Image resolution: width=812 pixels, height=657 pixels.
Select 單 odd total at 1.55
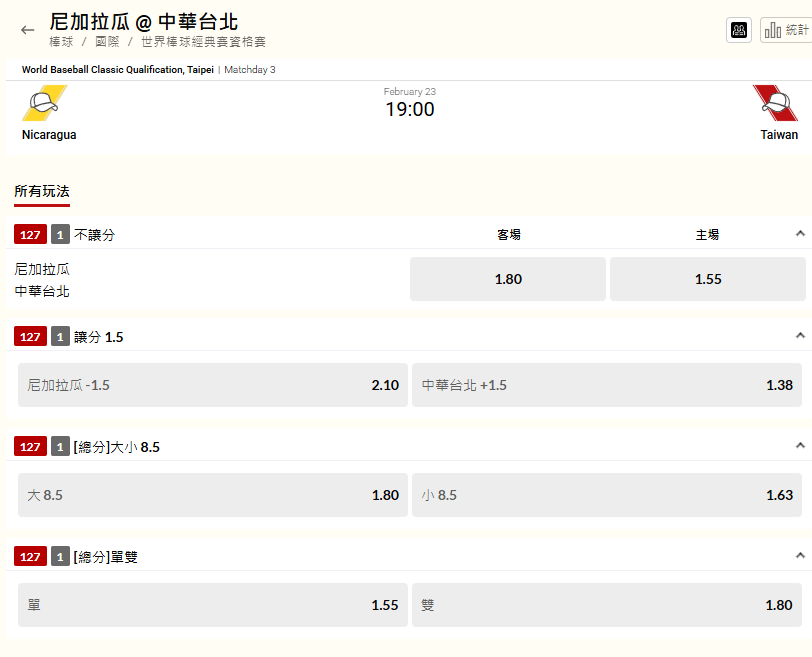click(x=213, y=605)
